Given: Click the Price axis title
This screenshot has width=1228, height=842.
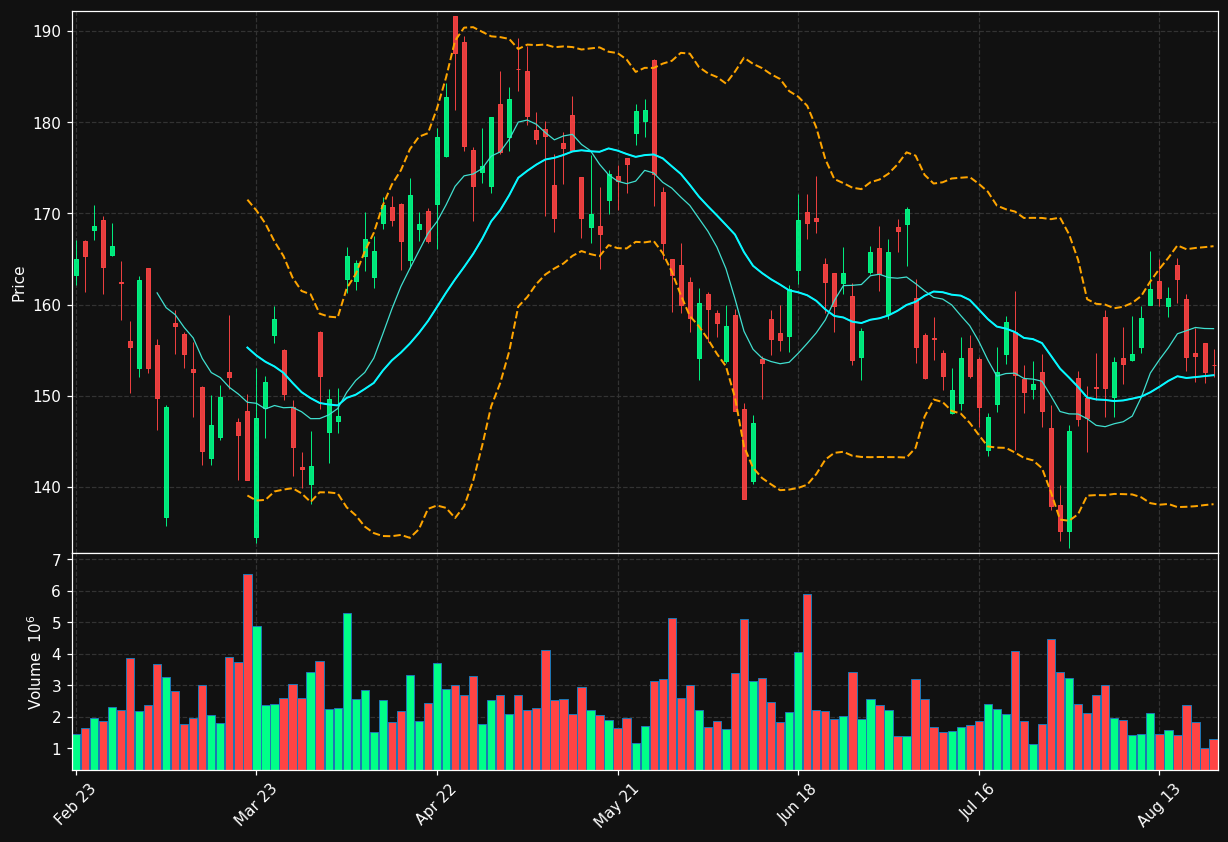Looking at the screenshot, I should coord(18,283).
